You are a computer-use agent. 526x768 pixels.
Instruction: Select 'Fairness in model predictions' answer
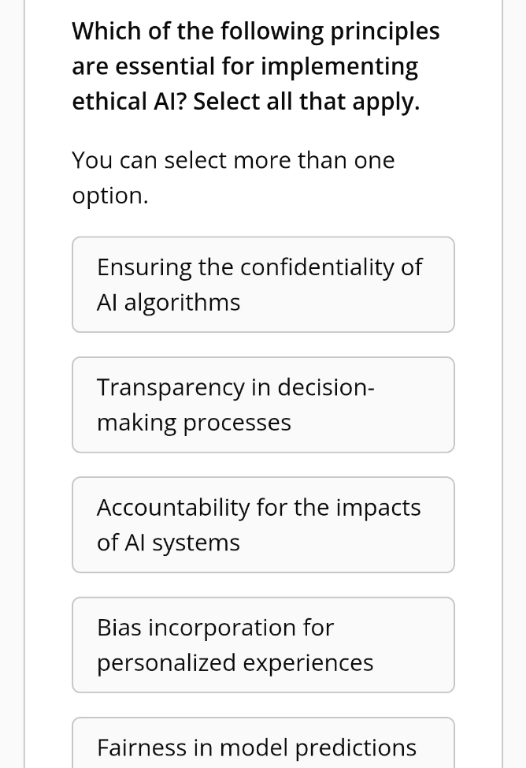click(x=263, y=743)
